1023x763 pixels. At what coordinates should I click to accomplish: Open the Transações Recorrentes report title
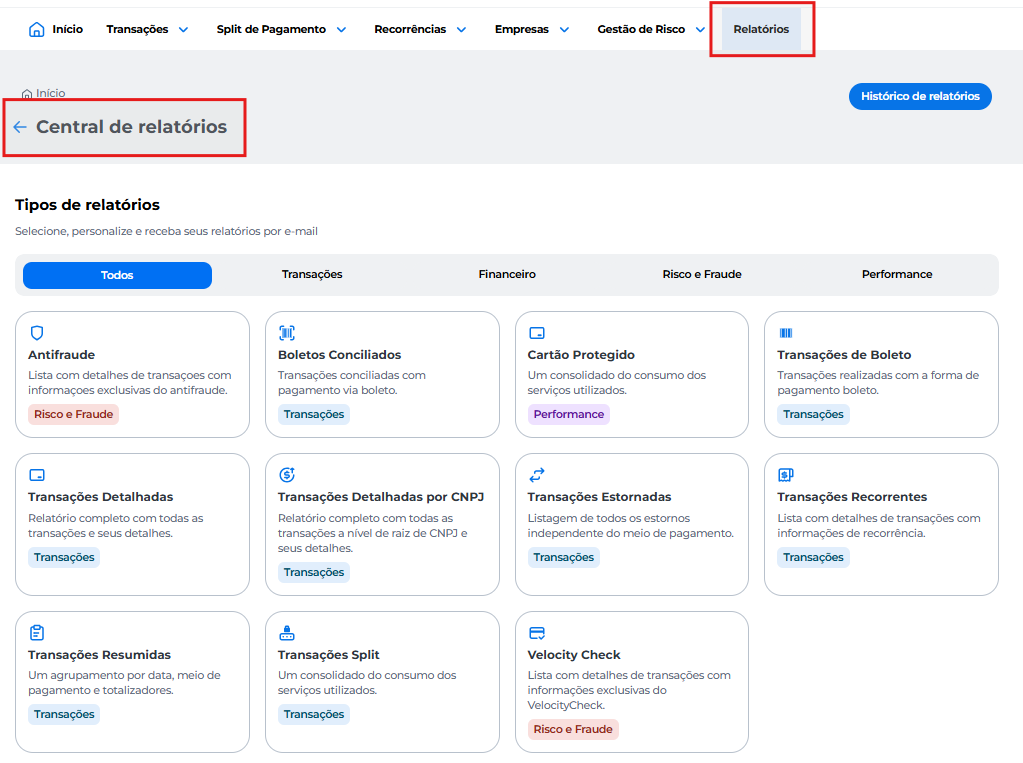point(851,497)
